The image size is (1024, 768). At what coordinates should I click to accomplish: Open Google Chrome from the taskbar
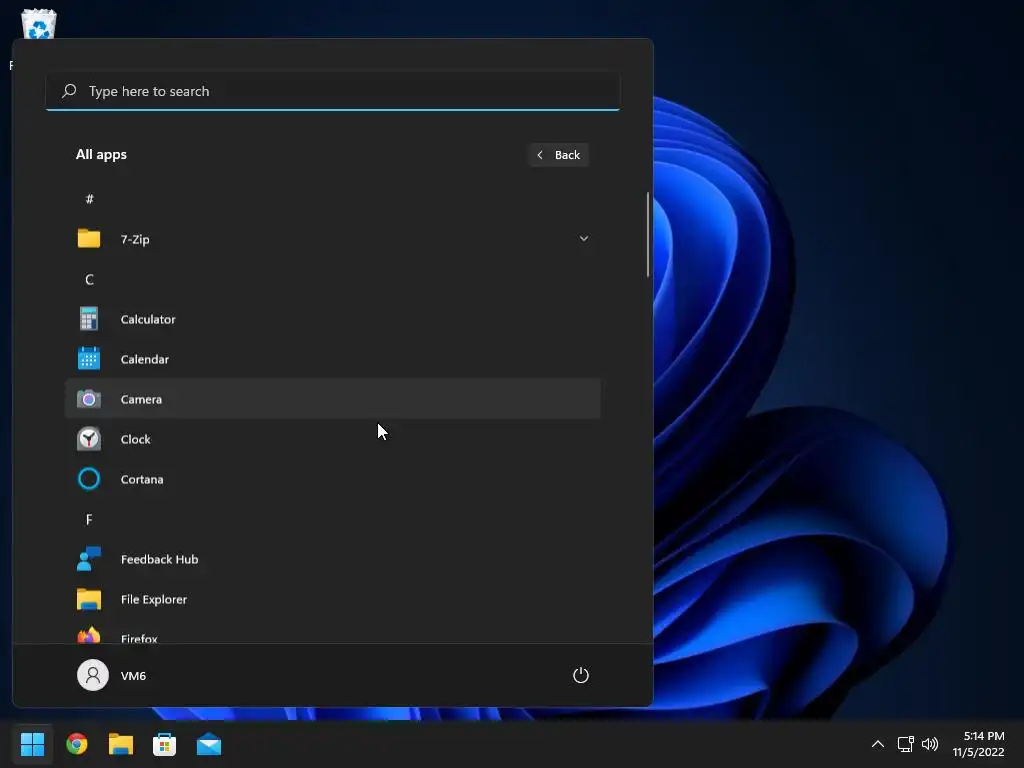(x=77, y=744)
